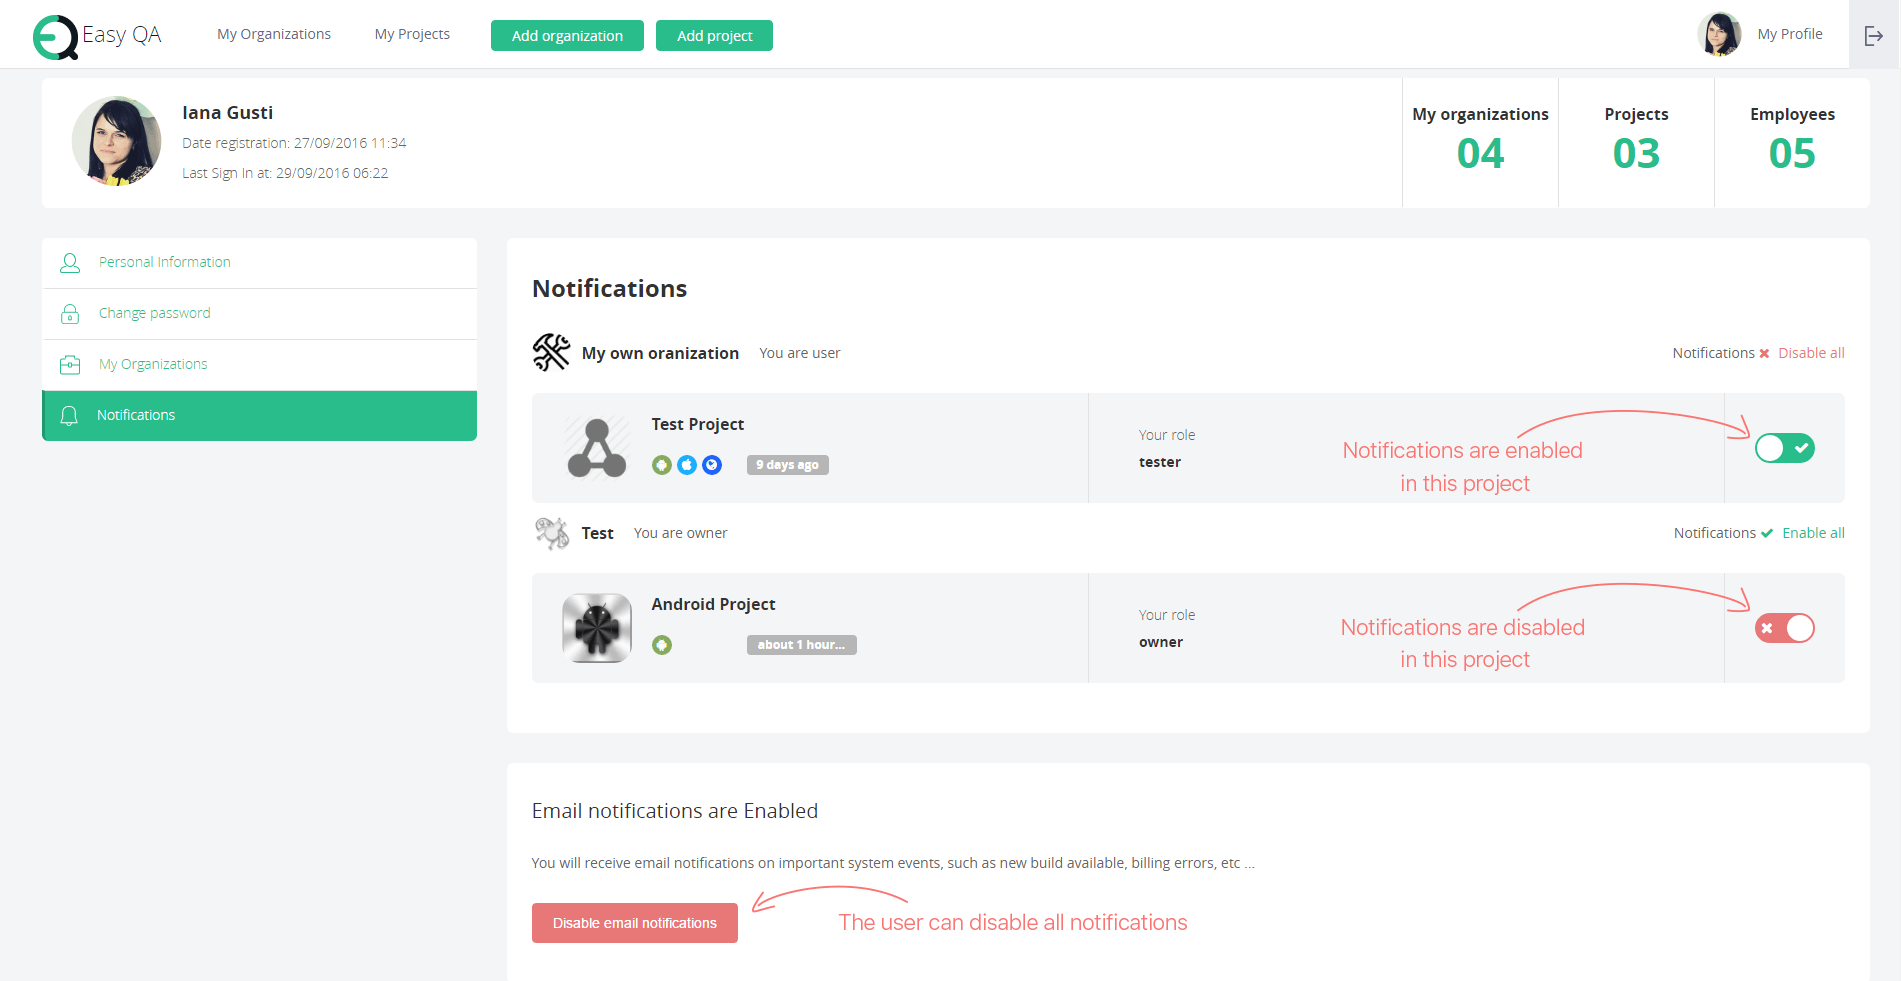The width and height of the screenshot is (1901, 981).
Task: Open the Test Project title
Action: 698,424
